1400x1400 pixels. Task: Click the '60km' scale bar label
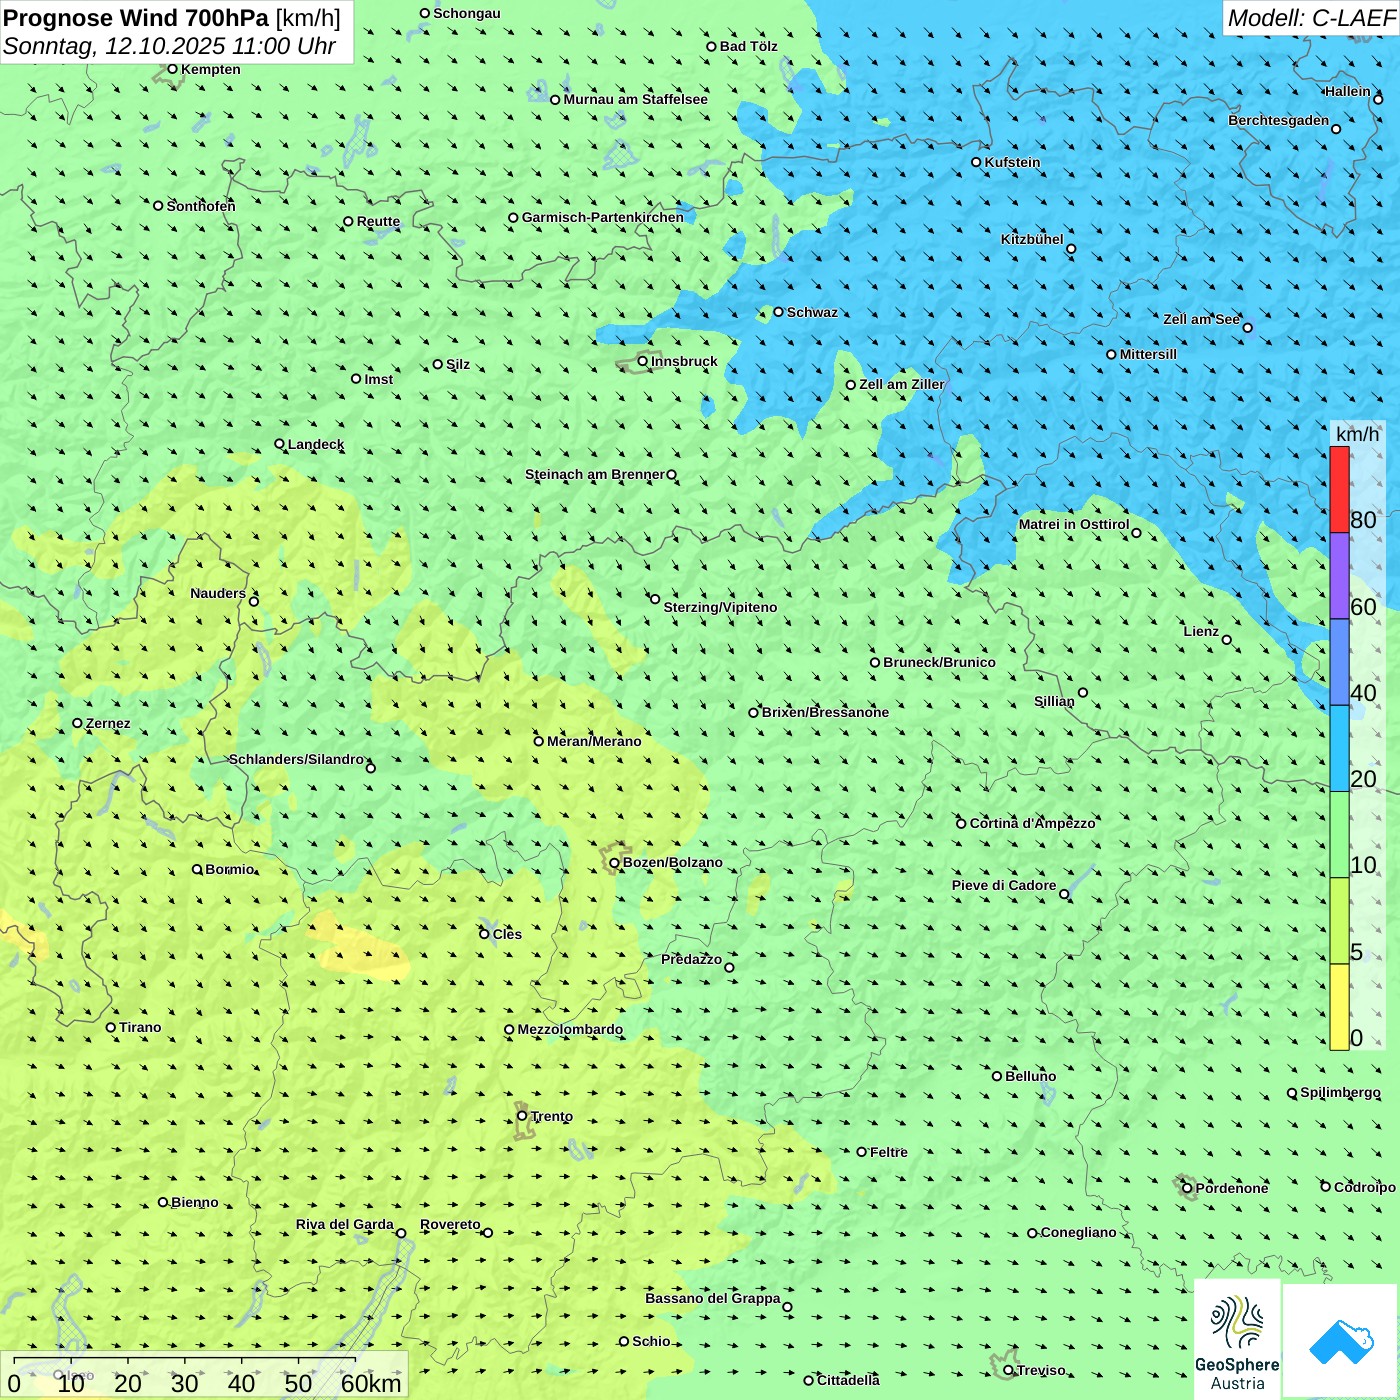371,1383
